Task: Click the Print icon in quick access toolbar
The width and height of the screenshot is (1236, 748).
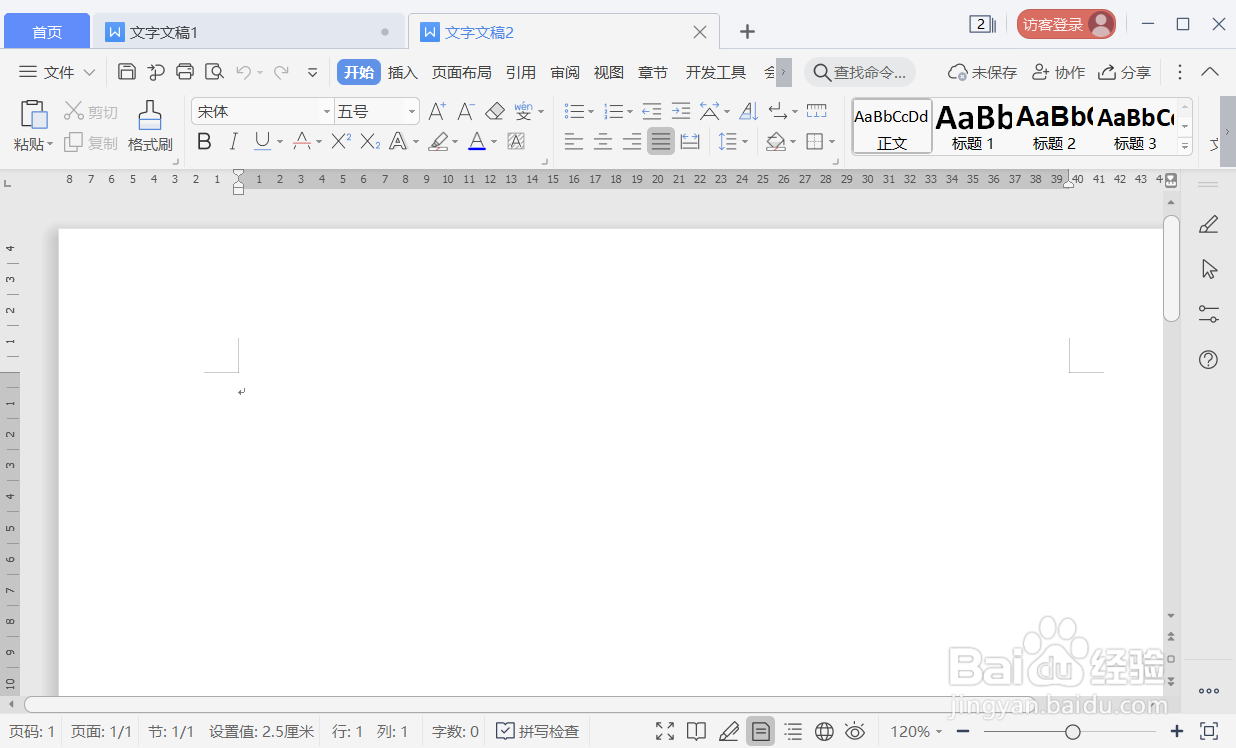Action: tap(185, 71)
